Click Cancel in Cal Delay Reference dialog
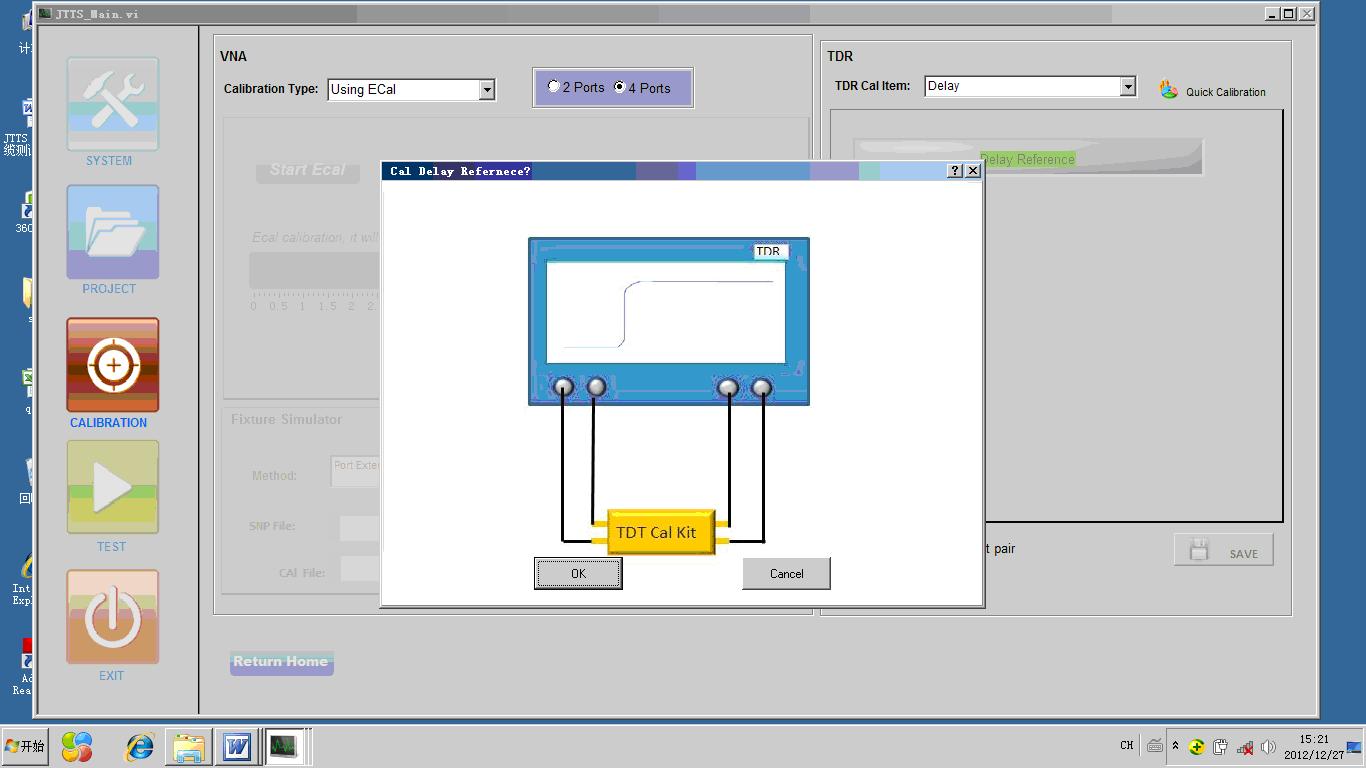Screen dimensions: 1366x768 786,574
